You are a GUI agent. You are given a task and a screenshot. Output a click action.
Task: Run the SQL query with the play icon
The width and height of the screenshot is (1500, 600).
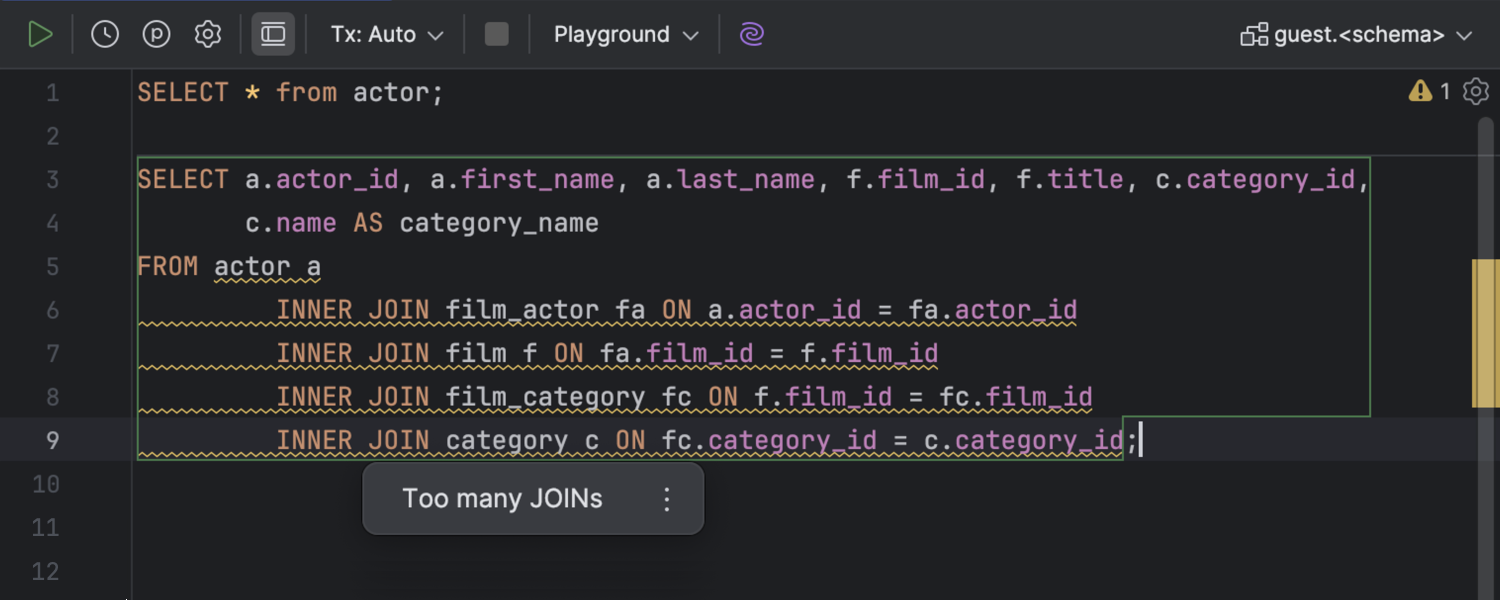point(41,33)
